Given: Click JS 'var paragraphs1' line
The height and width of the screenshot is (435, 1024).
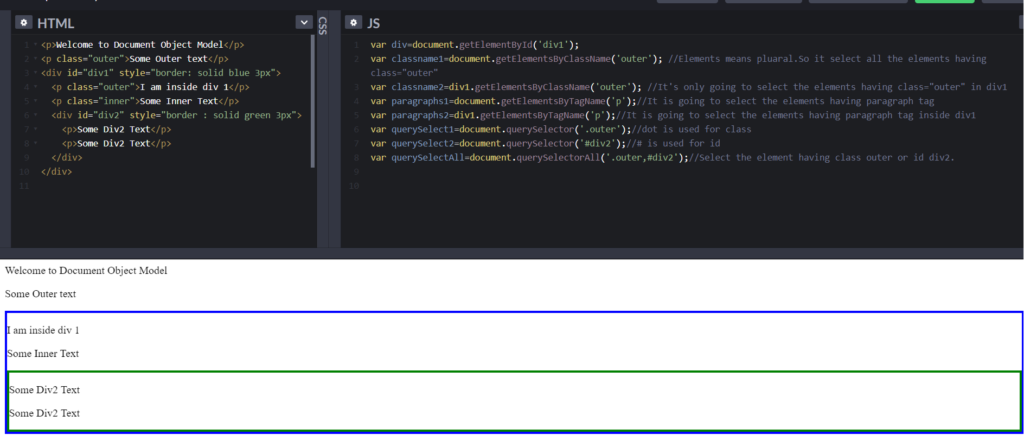Looking at the screenshot, I should pos(652,101).
